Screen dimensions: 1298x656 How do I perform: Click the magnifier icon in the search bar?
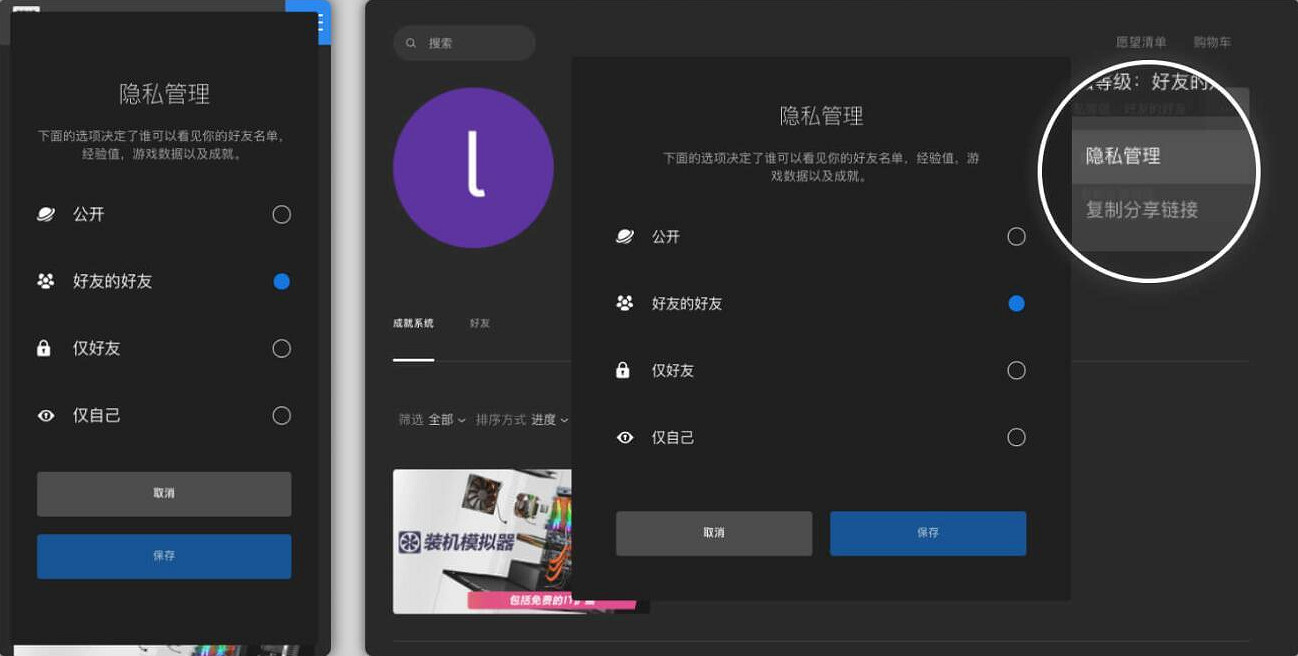(411, 43)
